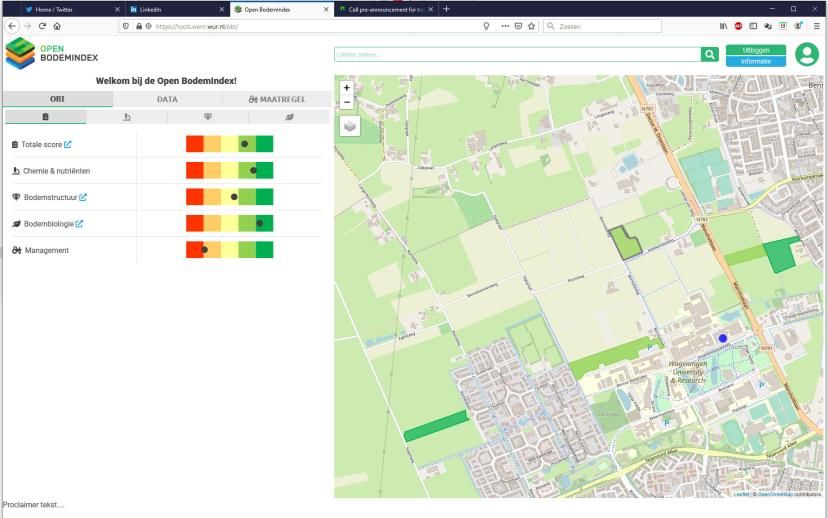
Task: Click the Proclaimer tekst footer
Action: 33,505
